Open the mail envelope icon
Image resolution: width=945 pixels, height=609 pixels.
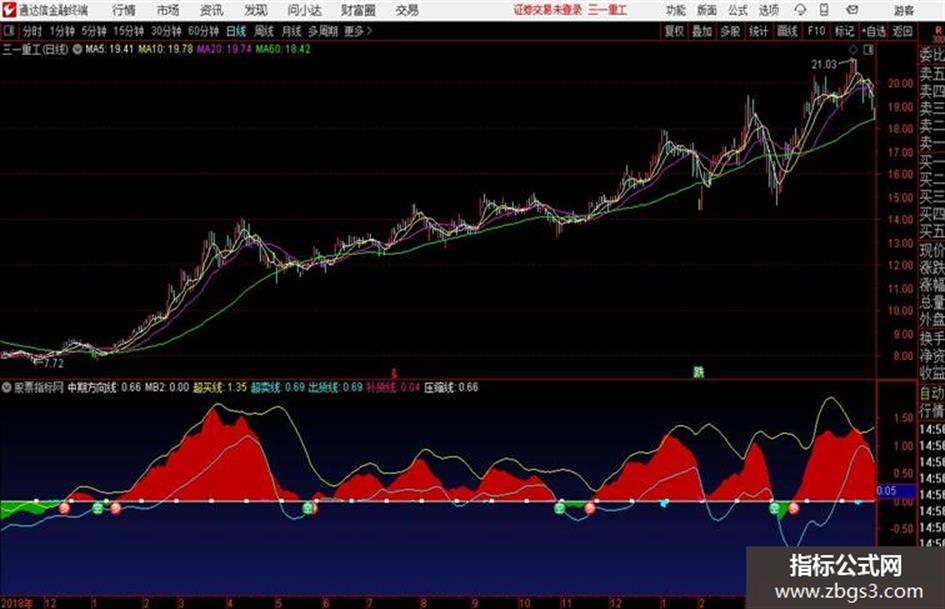point(852,10)
